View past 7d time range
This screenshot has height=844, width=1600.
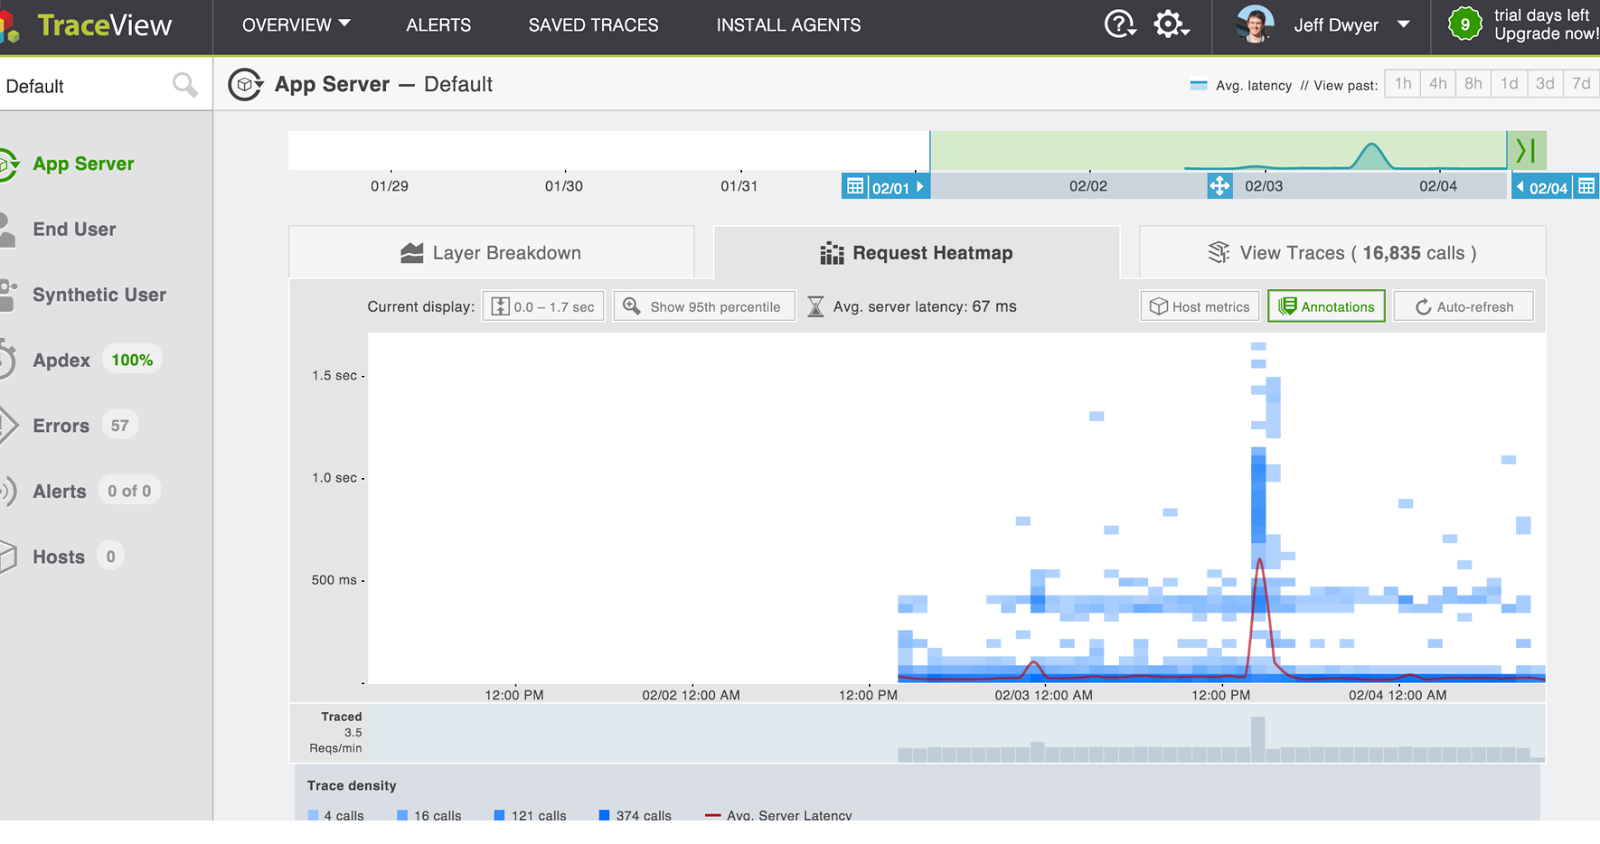click(1581, 84)
